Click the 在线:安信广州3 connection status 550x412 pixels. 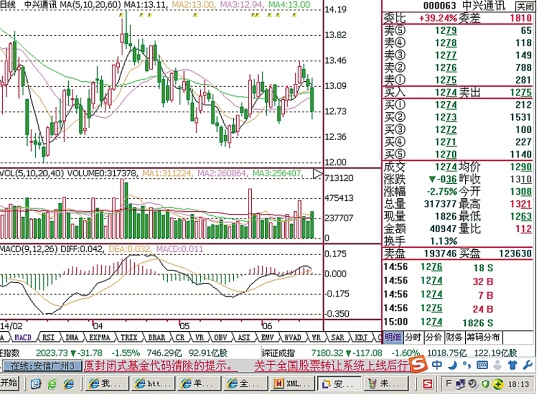click(42, 366)
